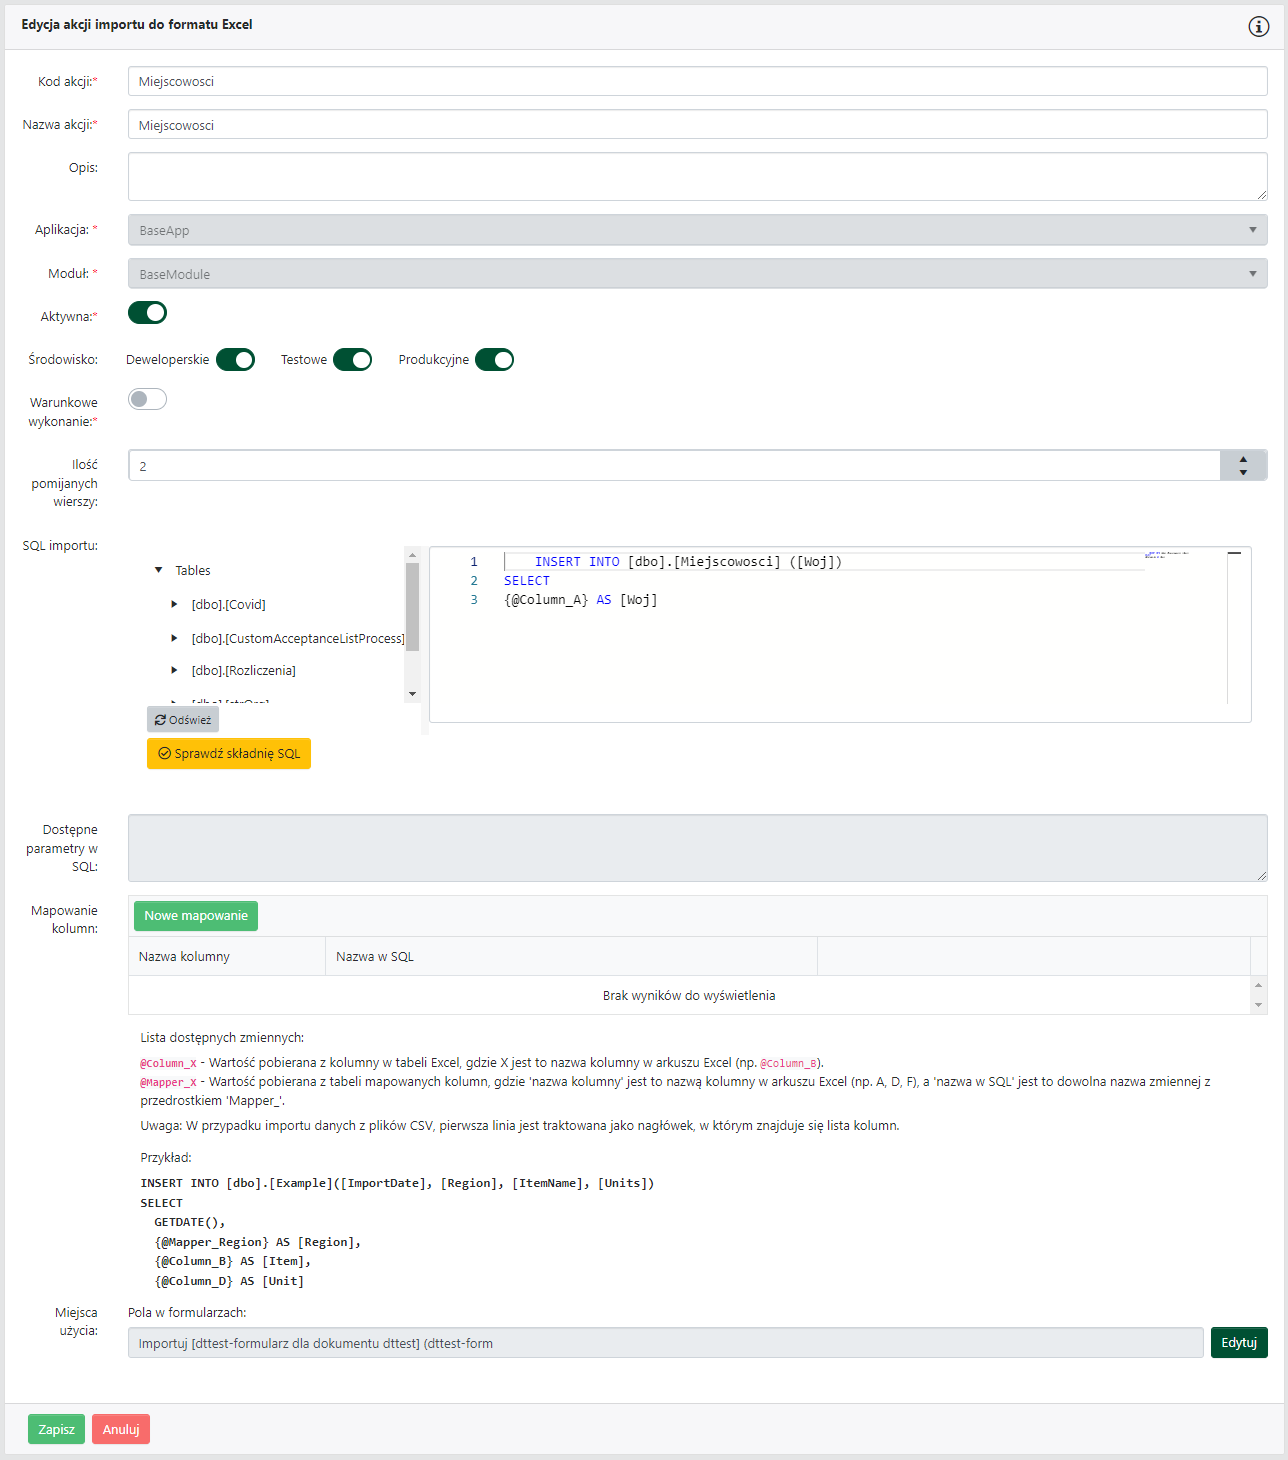Toggle the Aktywna switch off
The height and width of the screenshot is (1460, 1288).
point(148,313)
